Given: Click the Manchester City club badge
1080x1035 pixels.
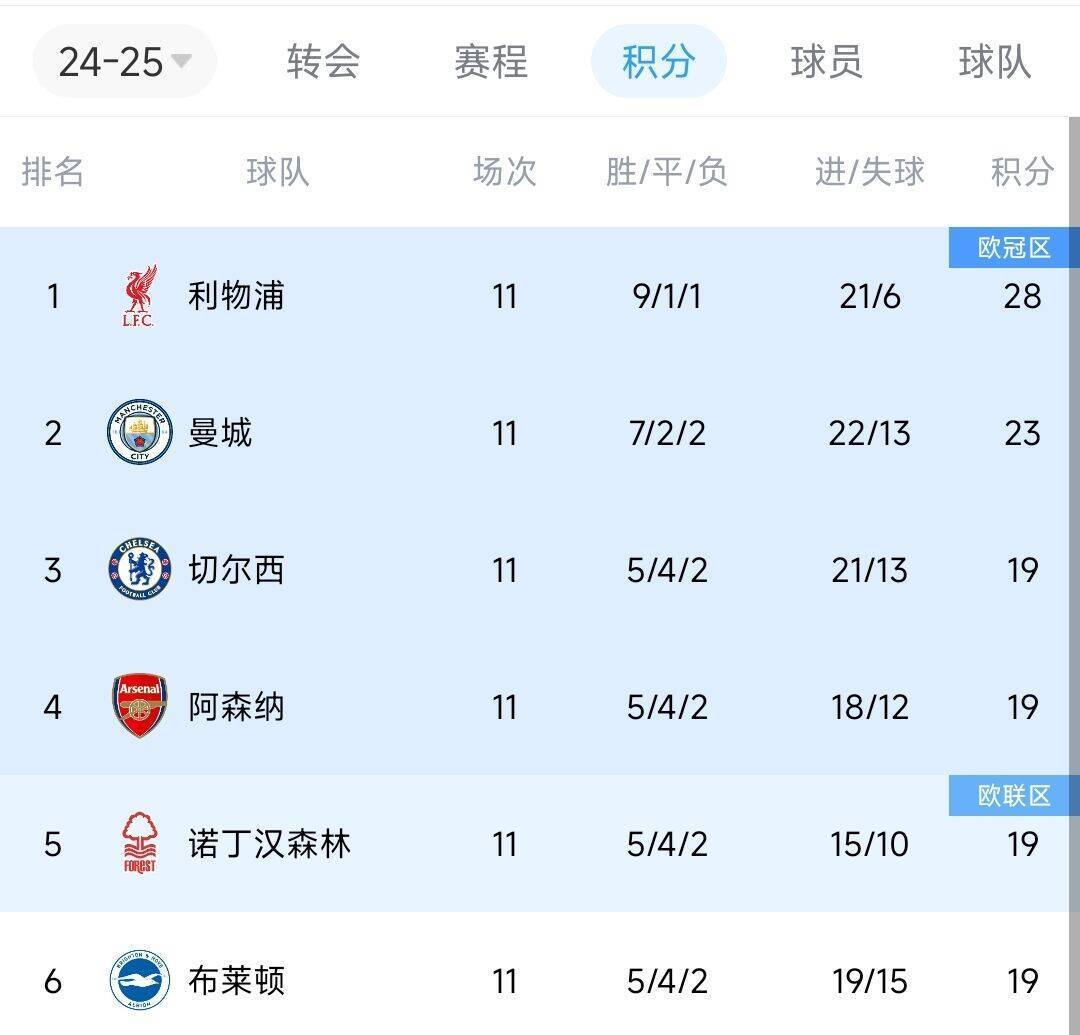Looking at the screenshot, I should 141,433.
